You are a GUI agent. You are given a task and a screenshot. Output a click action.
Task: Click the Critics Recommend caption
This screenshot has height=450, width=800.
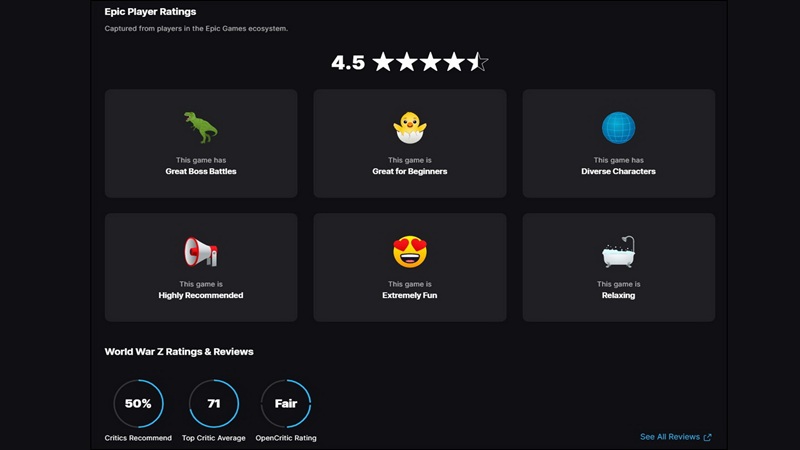click(x=138, y=438)
